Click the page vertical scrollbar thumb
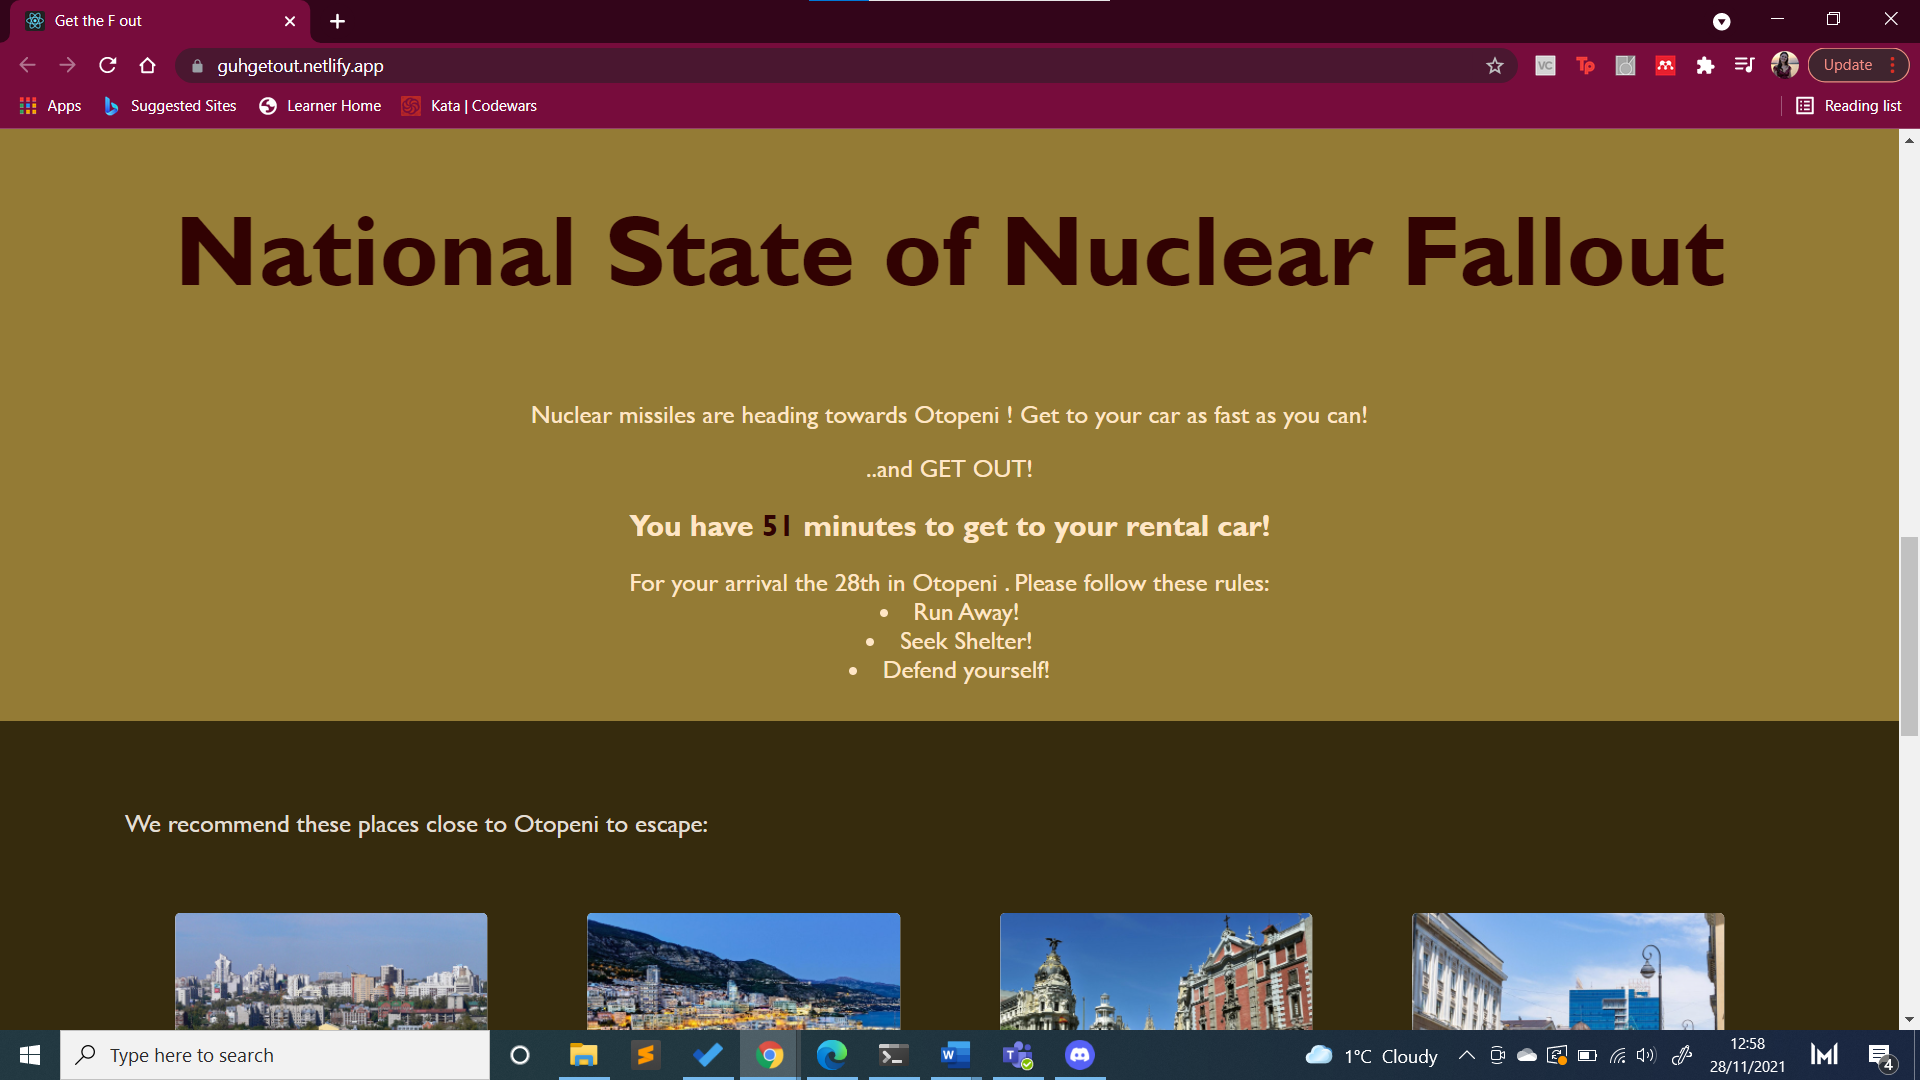The image size is (1920, 1080). pyautogui.click(x=1909, y=636)
